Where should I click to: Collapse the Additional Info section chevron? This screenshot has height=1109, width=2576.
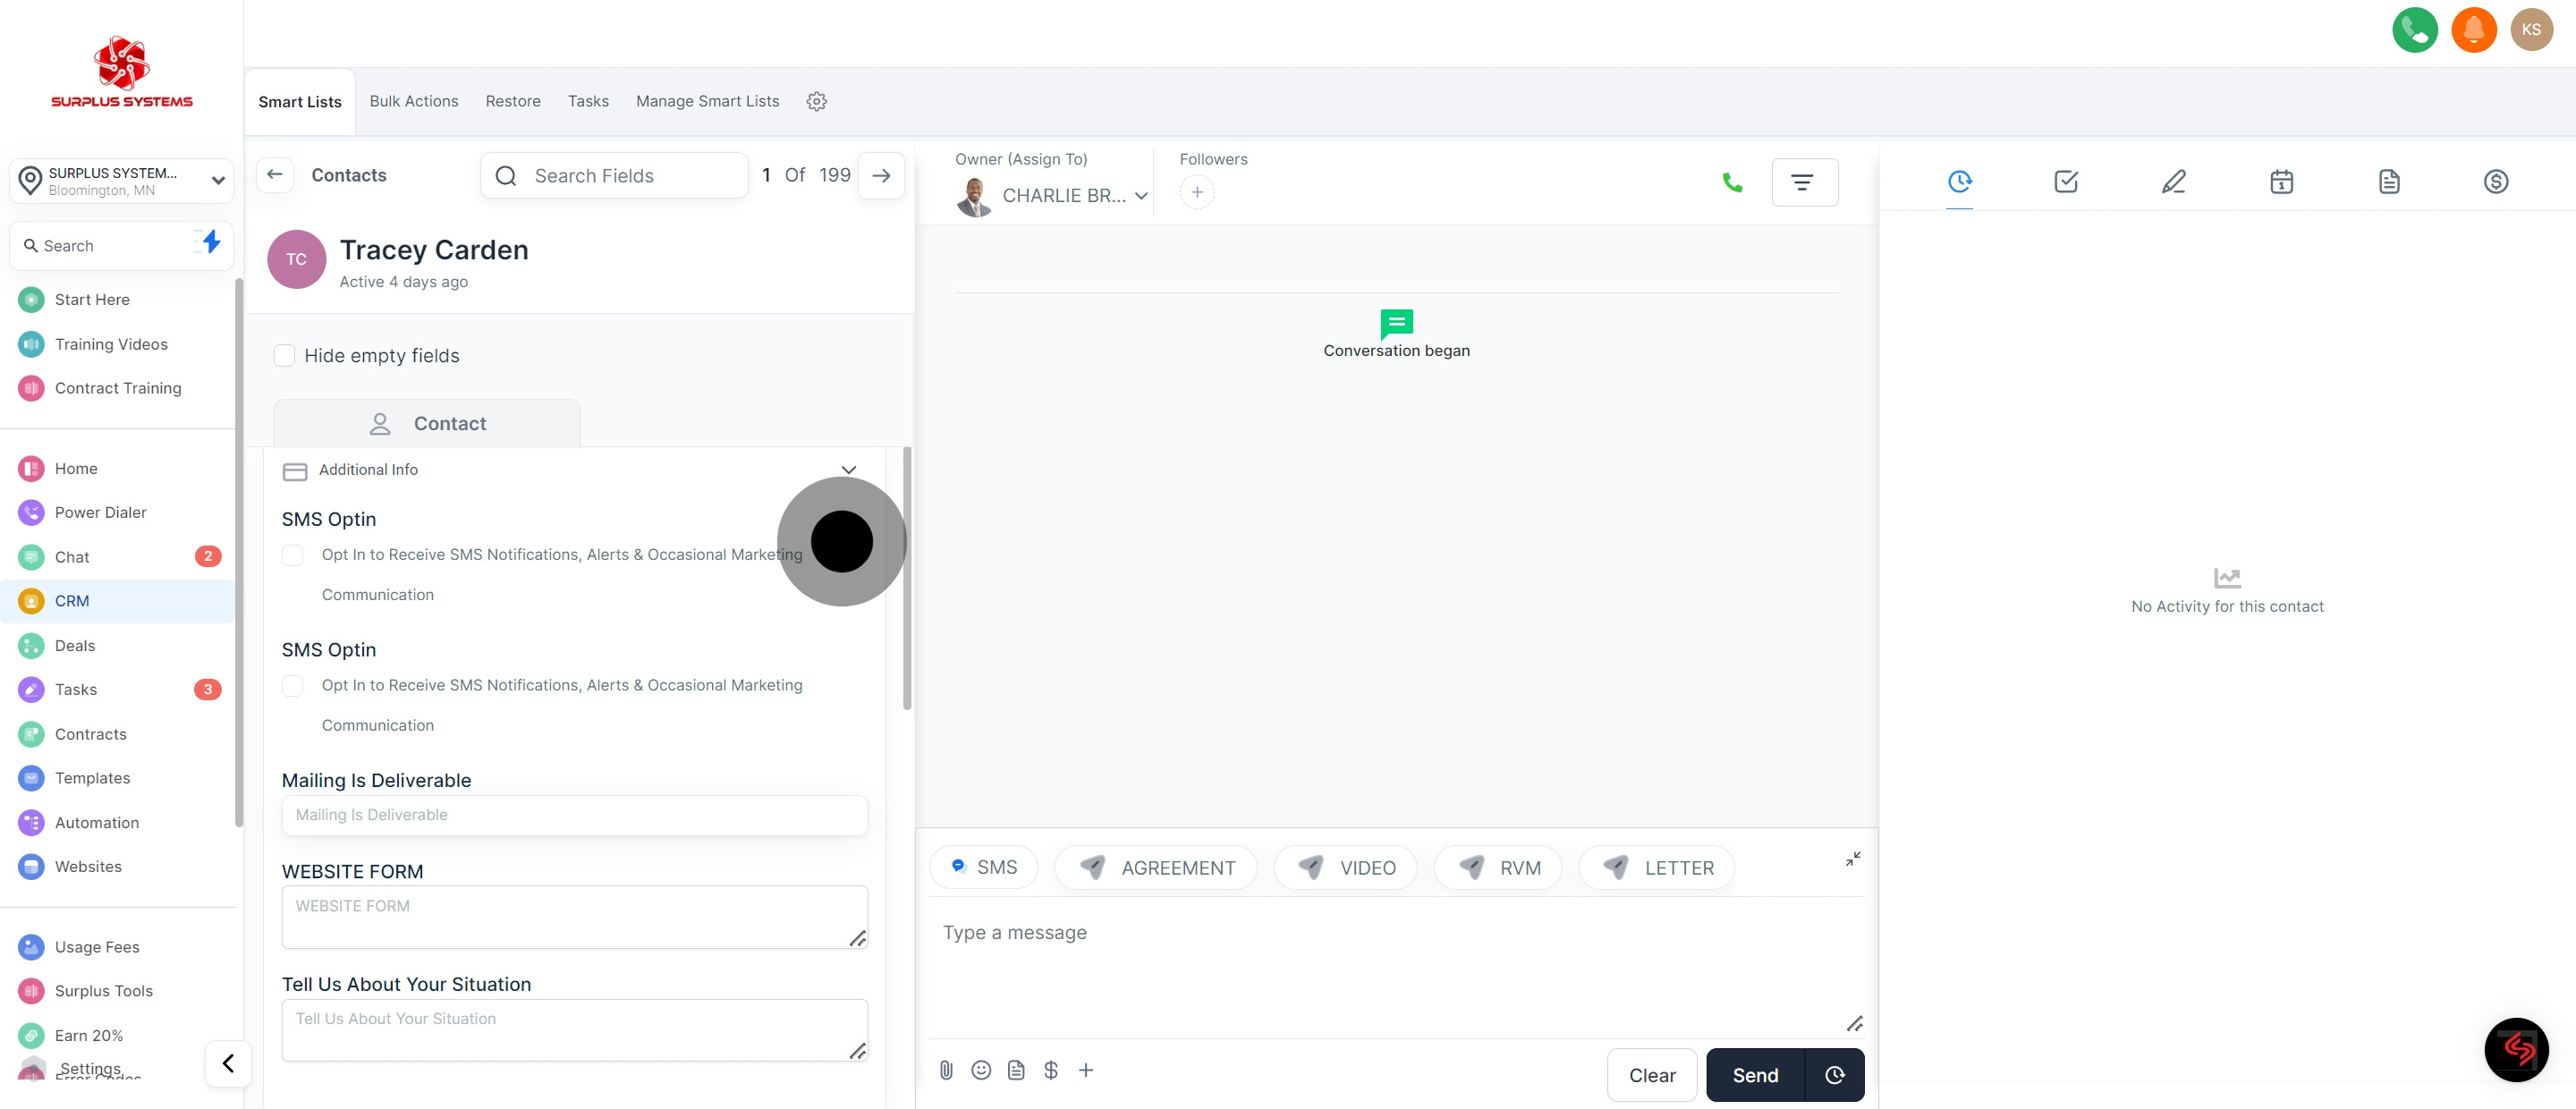point(848,469)
